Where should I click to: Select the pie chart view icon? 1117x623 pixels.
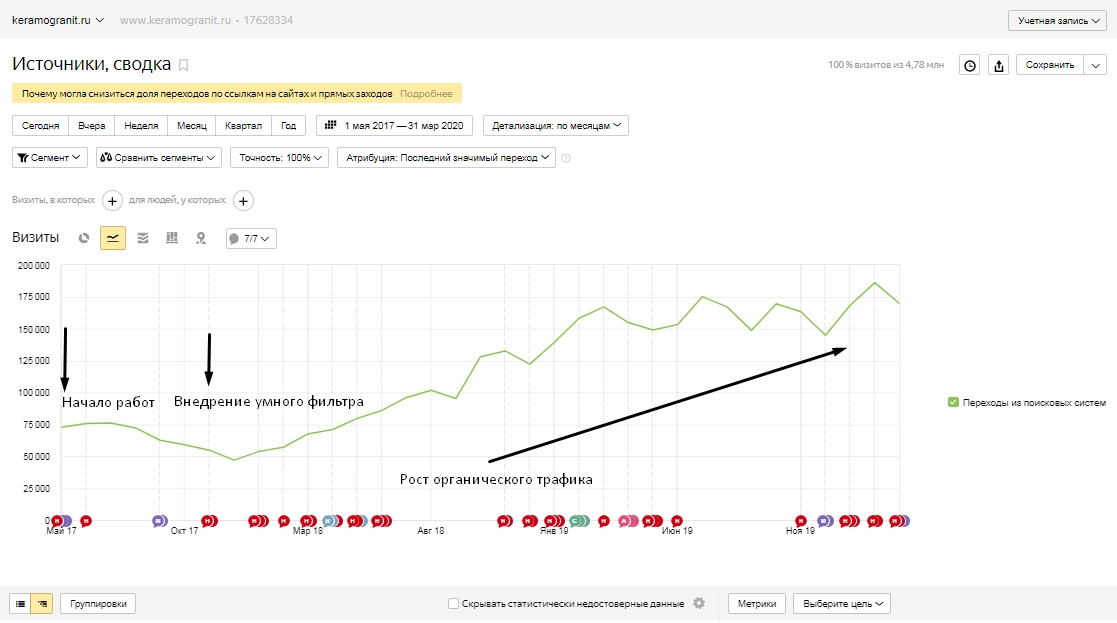pyautogui.click(x=83, y=238)
